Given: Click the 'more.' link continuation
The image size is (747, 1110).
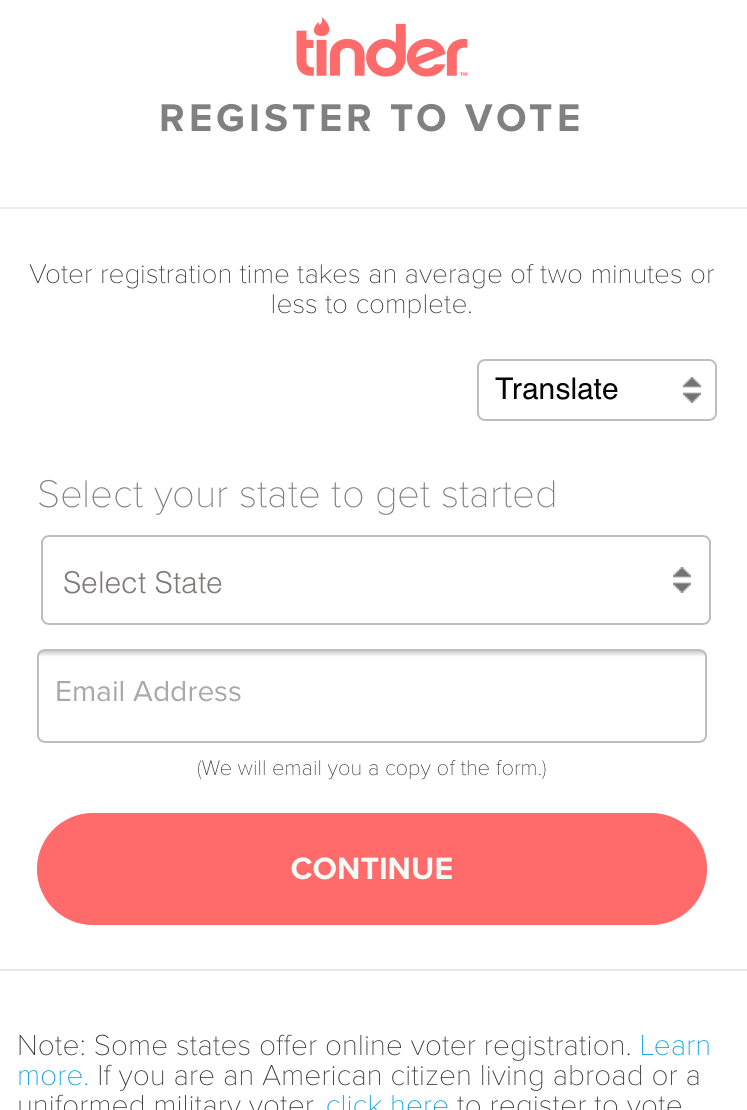Looking at the screenshot, I should tap(53, 1076).
